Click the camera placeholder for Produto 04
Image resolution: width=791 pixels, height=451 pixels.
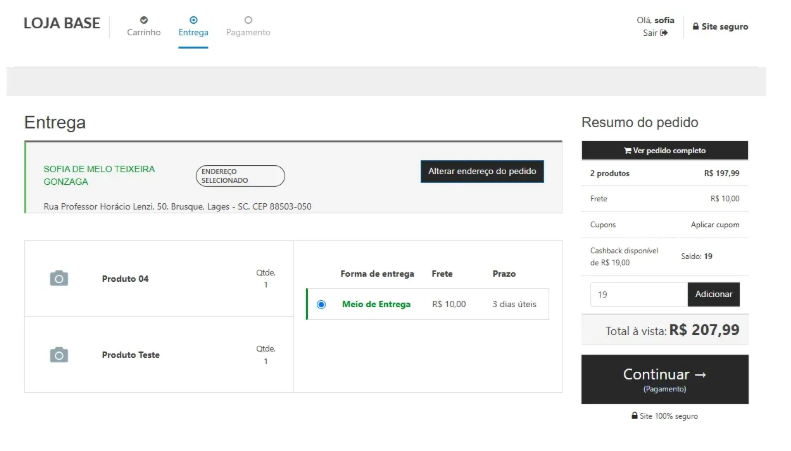point(59,278)
